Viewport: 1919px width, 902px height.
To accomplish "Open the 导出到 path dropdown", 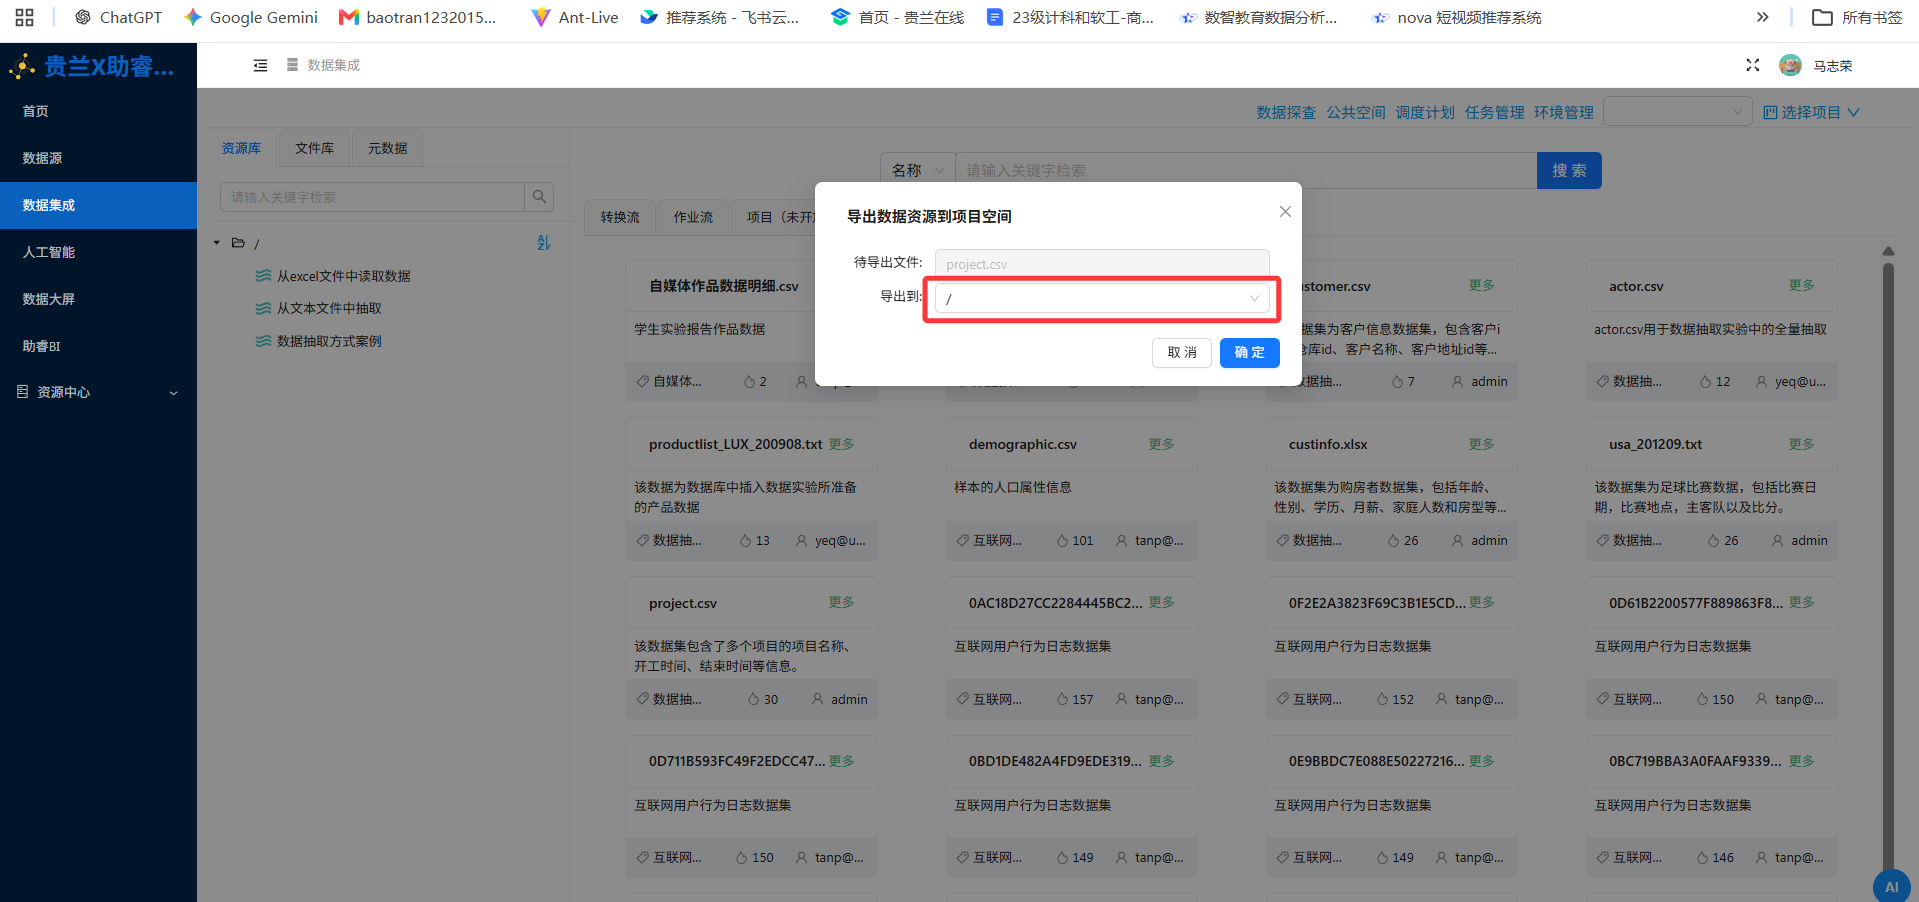I will click(1102, 298).
